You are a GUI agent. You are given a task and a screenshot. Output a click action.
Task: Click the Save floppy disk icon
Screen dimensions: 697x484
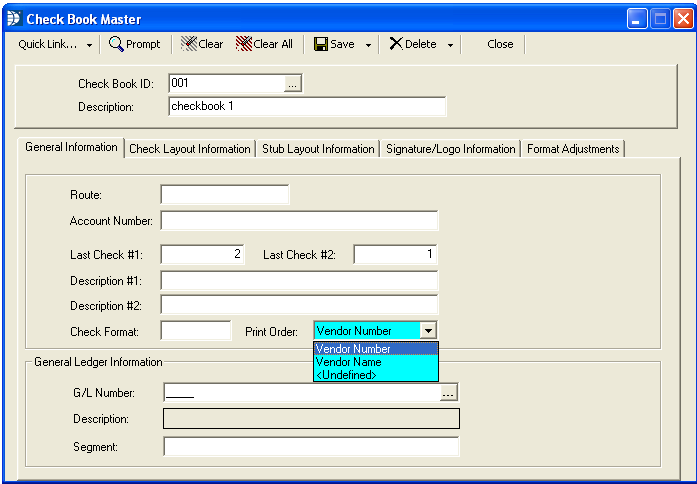(320, 44)
